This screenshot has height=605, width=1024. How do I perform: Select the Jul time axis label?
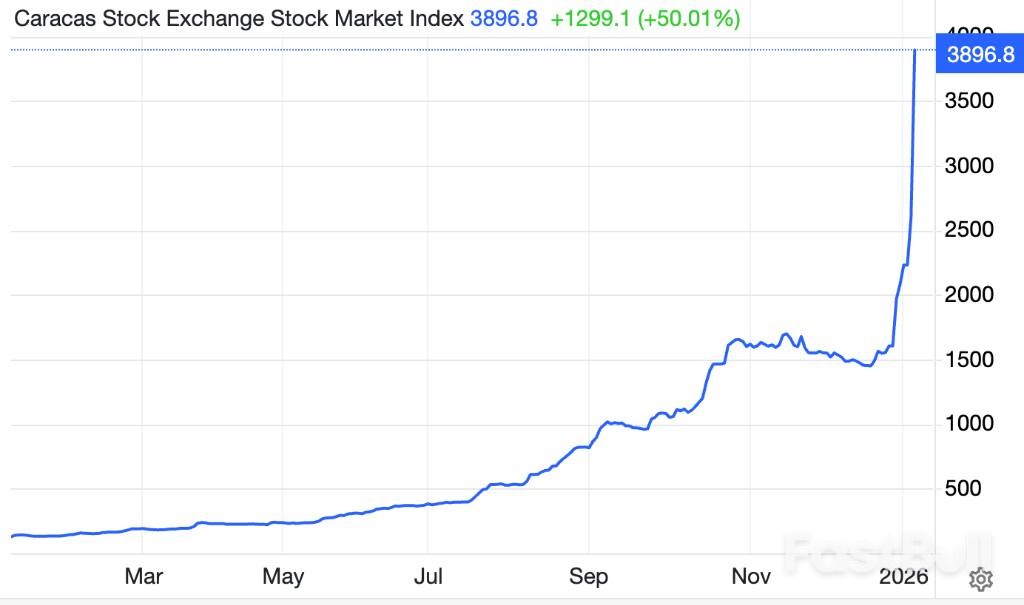coord(428,577)
